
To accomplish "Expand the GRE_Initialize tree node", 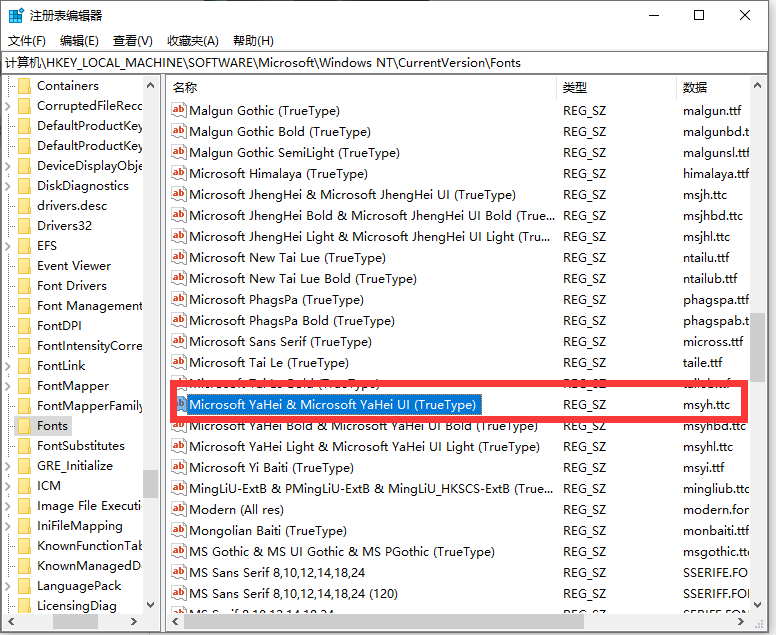I will (x=8, y=466).
